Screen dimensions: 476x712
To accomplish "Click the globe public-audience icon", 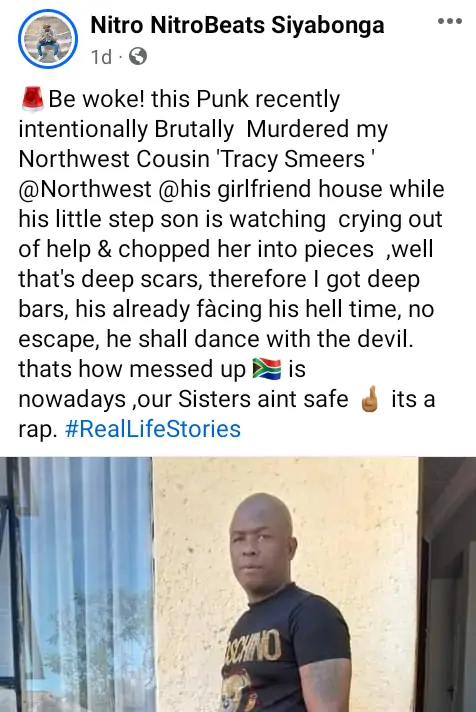I will (138, 56).
